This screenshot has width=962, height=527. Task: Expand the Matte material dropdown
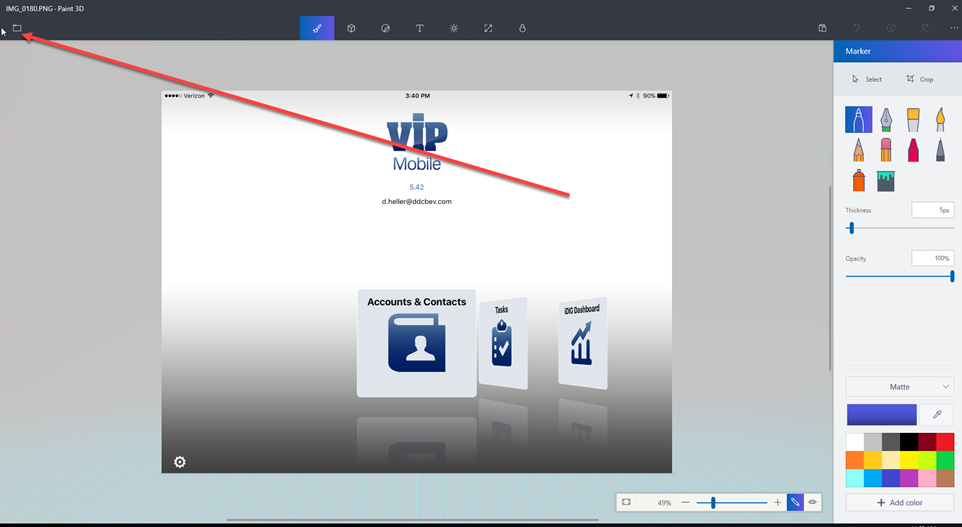(899, 387)
